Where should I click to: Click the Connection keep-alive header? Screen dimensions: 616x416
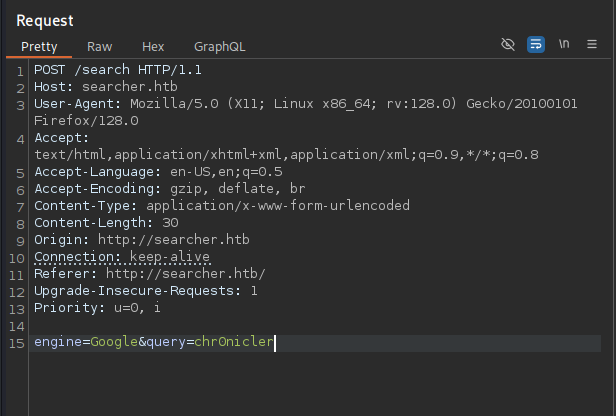[122, 257]
